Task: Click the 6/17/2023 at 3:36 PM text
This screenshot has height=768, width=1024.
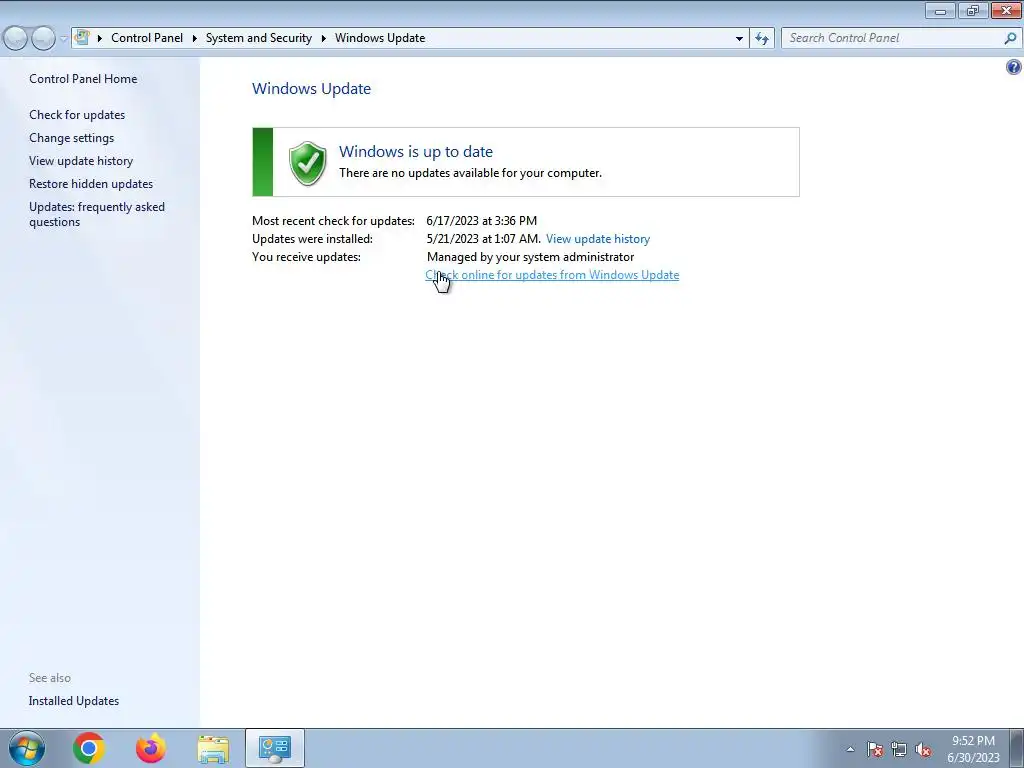Action: point(481,221)
